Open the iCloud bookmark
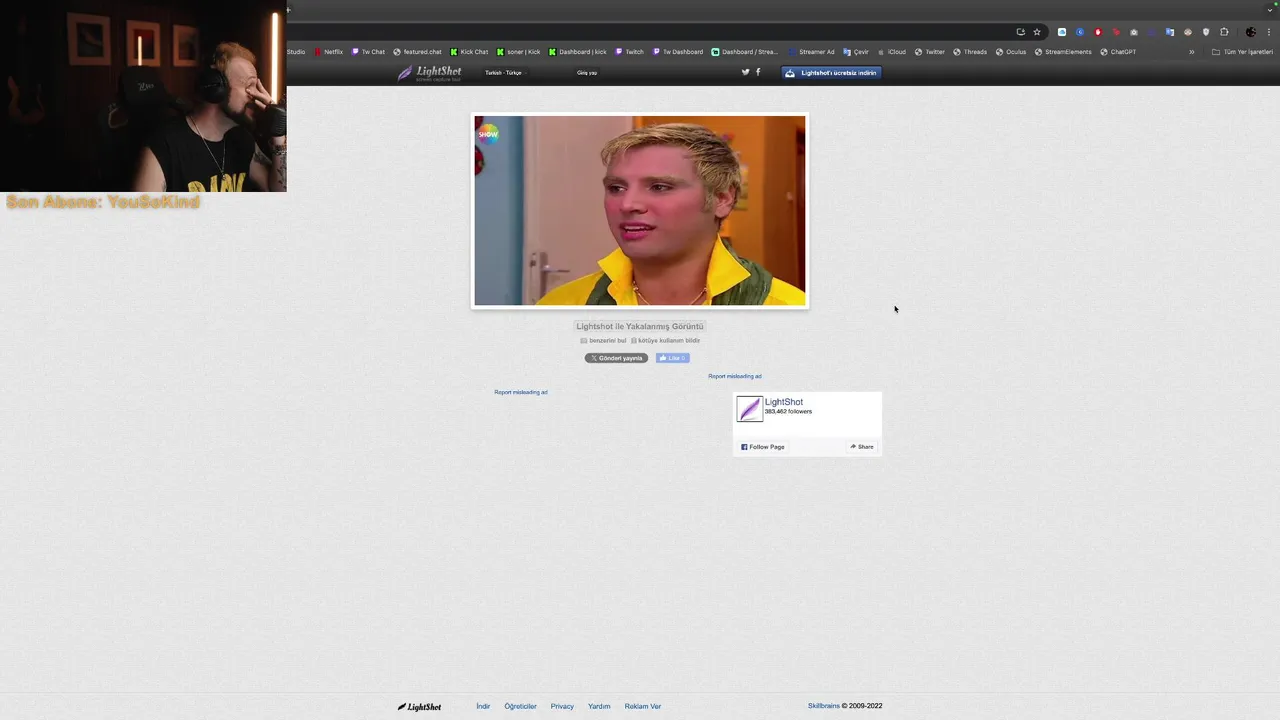The width and height of the screenshot is (1280, 720). (892, 52)
